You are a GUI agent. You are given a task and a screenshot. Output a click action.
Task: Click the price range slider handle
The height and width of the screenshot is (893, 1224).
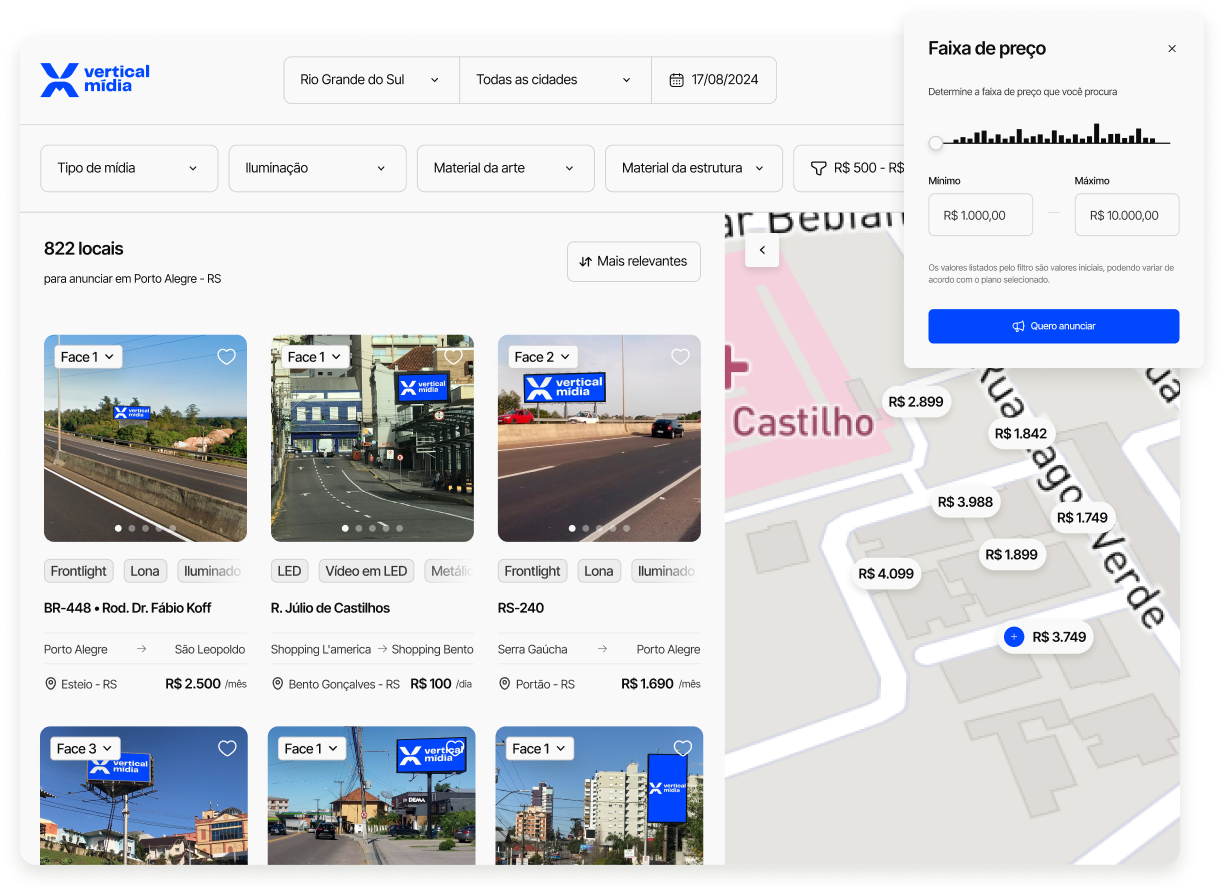[936, 143]
